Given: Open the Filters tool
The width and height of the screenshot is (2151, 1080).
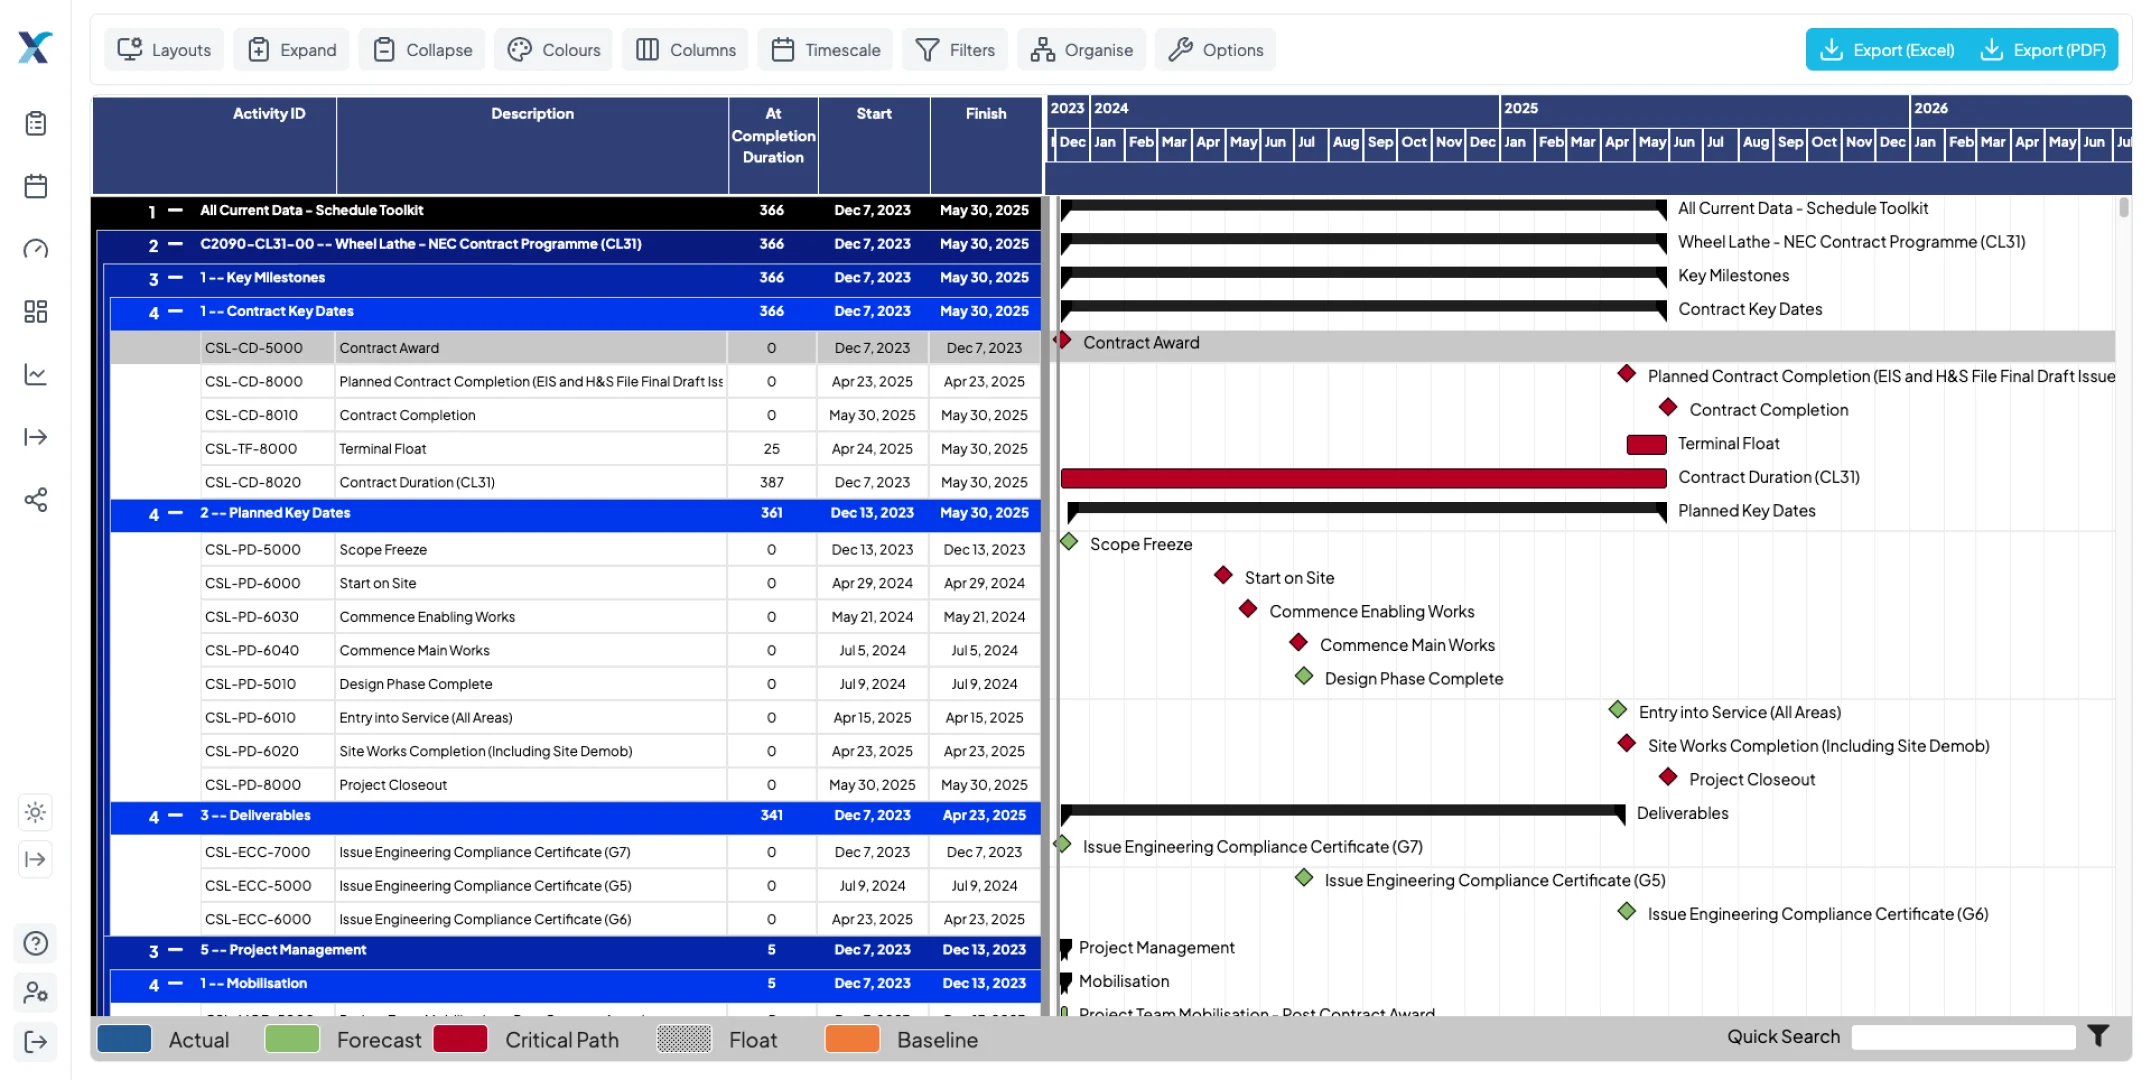Looking at the screenshot, I should (x=954, y=49).
